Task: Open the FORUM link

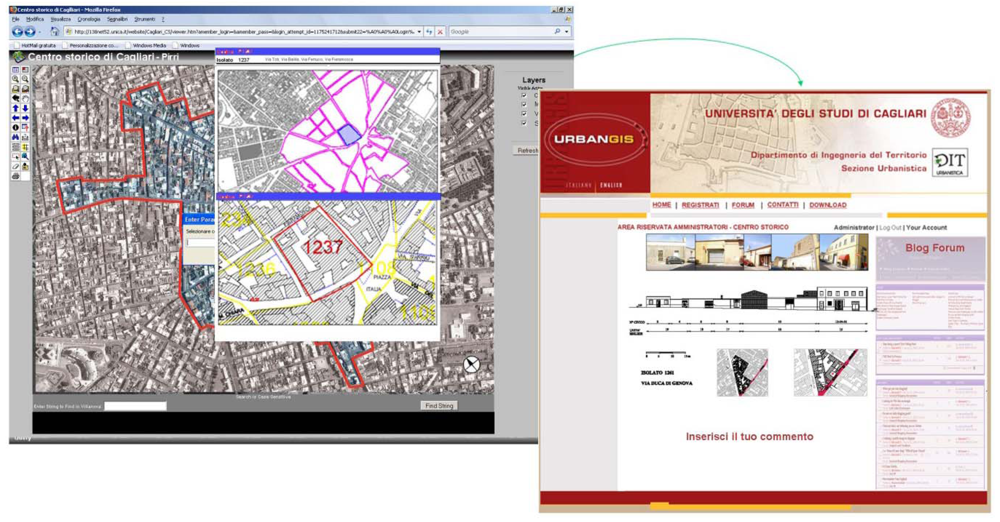Action: (x=743, y=205)
